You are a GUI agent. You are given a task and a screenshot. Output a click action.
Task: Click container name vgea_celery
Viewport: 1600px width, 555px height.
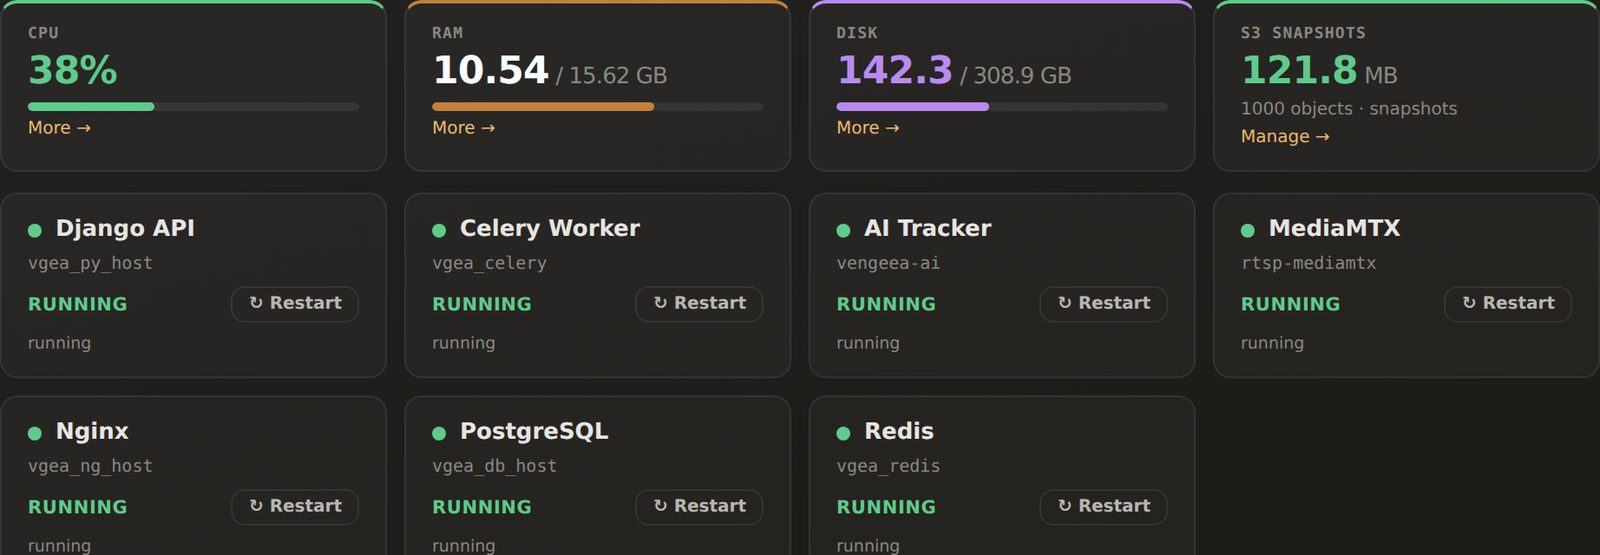click(x=489, y=263)
